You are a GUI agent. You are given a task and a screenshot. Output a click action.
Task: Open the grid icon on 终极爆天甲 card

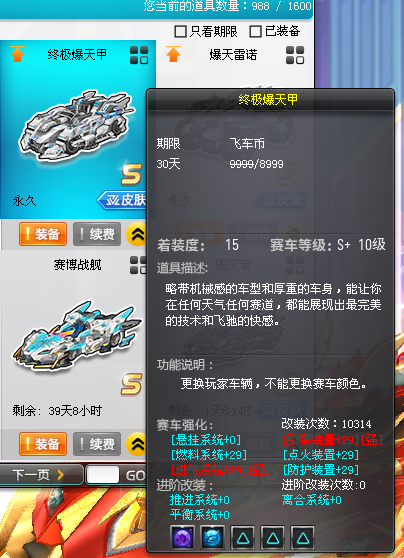pyautogui.click(x=139, y=55)
